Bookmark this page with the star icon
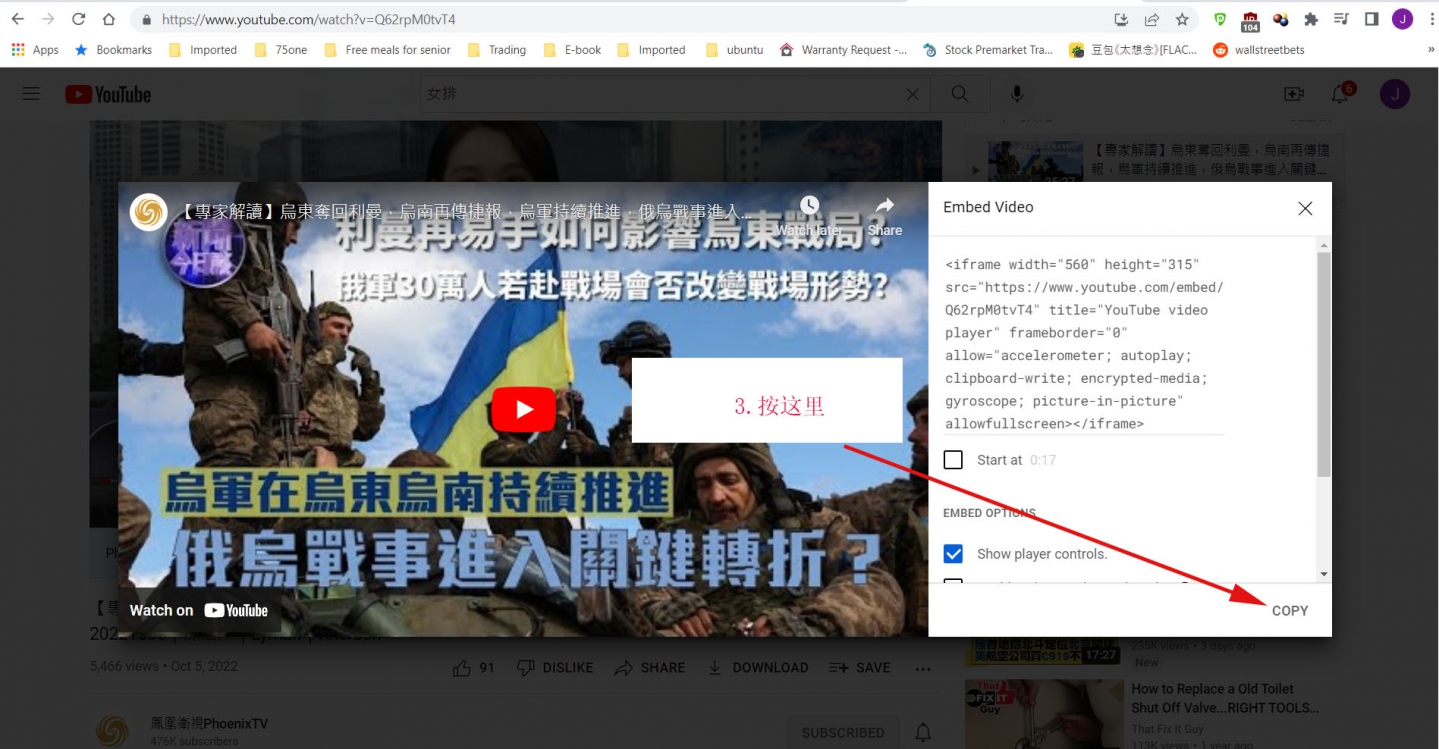The image size is (1439, 749). point(1182,19)
